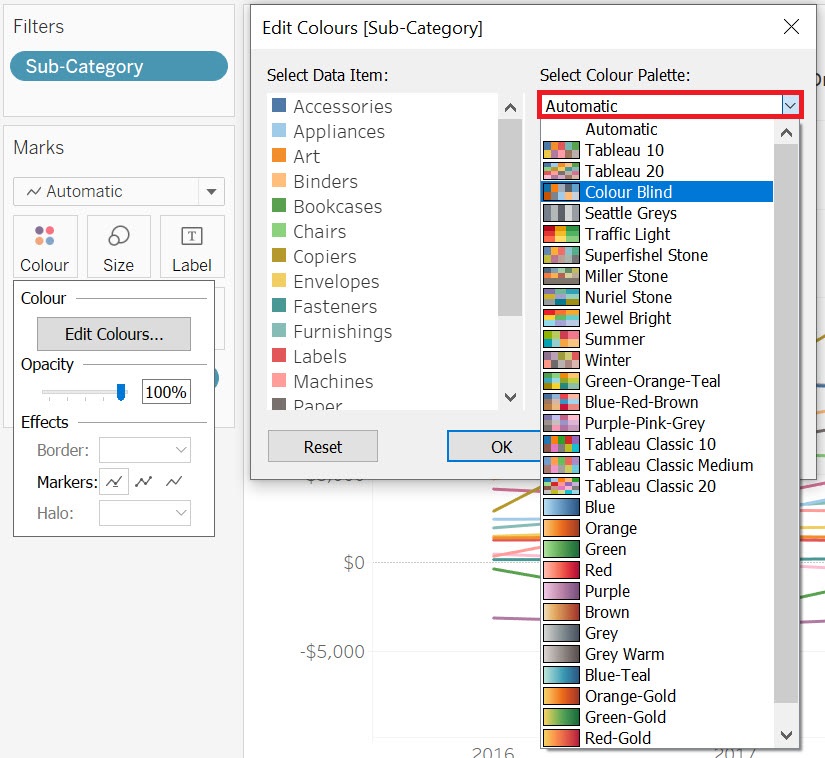
Task: Choose the Tableau 10 palette
Action: [657, 150]
